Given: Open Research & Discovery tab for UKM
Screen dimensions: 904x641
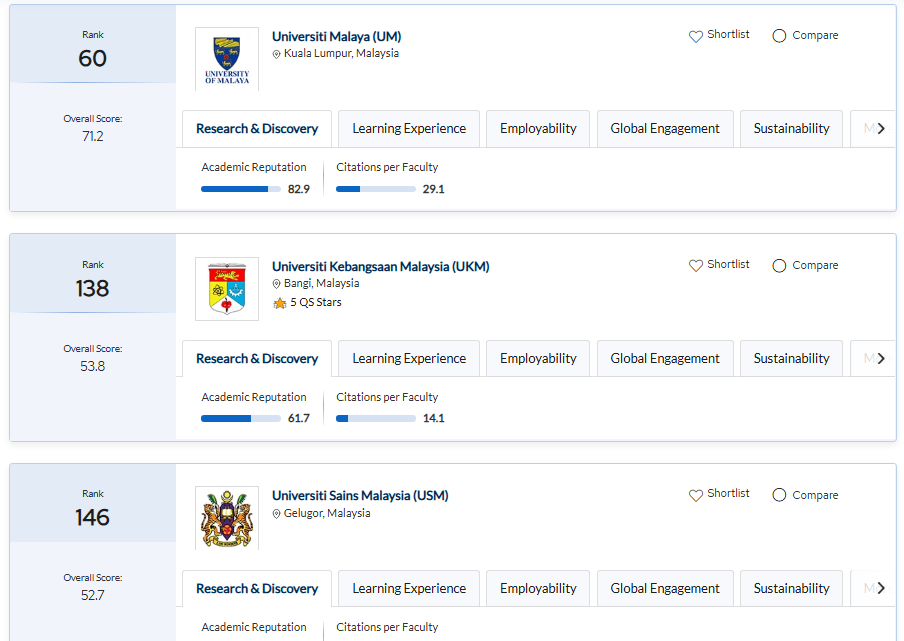Looking at the screenshot, I should pyautogui.click(x=257, y=359).
